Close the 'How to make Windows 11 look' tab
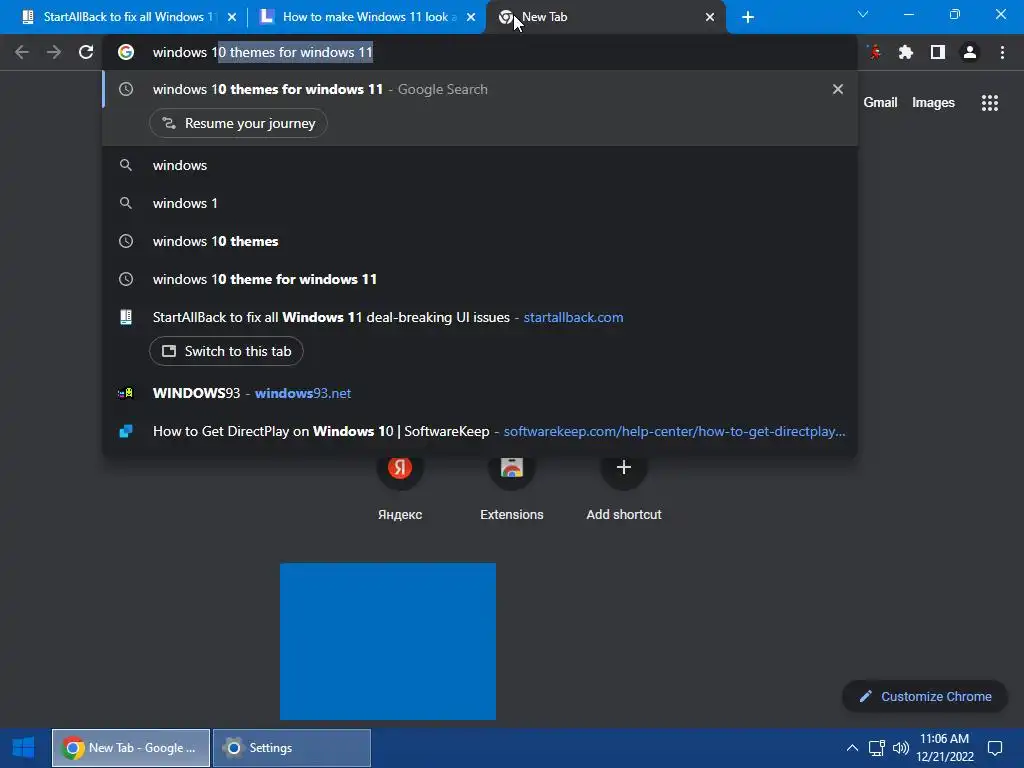This screenshot has height=768, width=1024. pyautogui.click(x=471, y=17)
